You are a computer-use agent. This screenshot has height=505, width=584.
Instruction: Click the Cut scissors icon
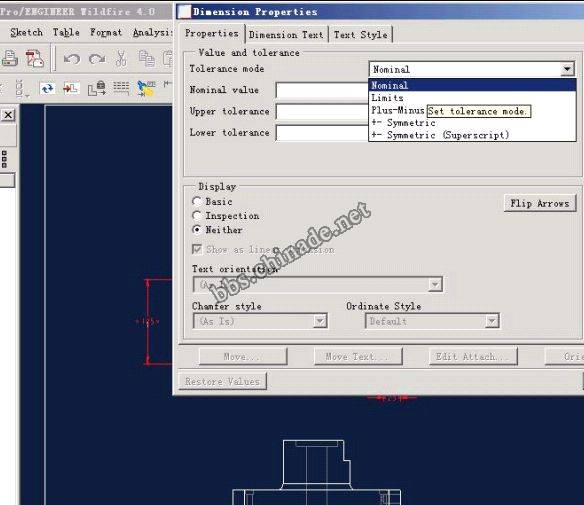pyautogui.click(x=121, y=58)
